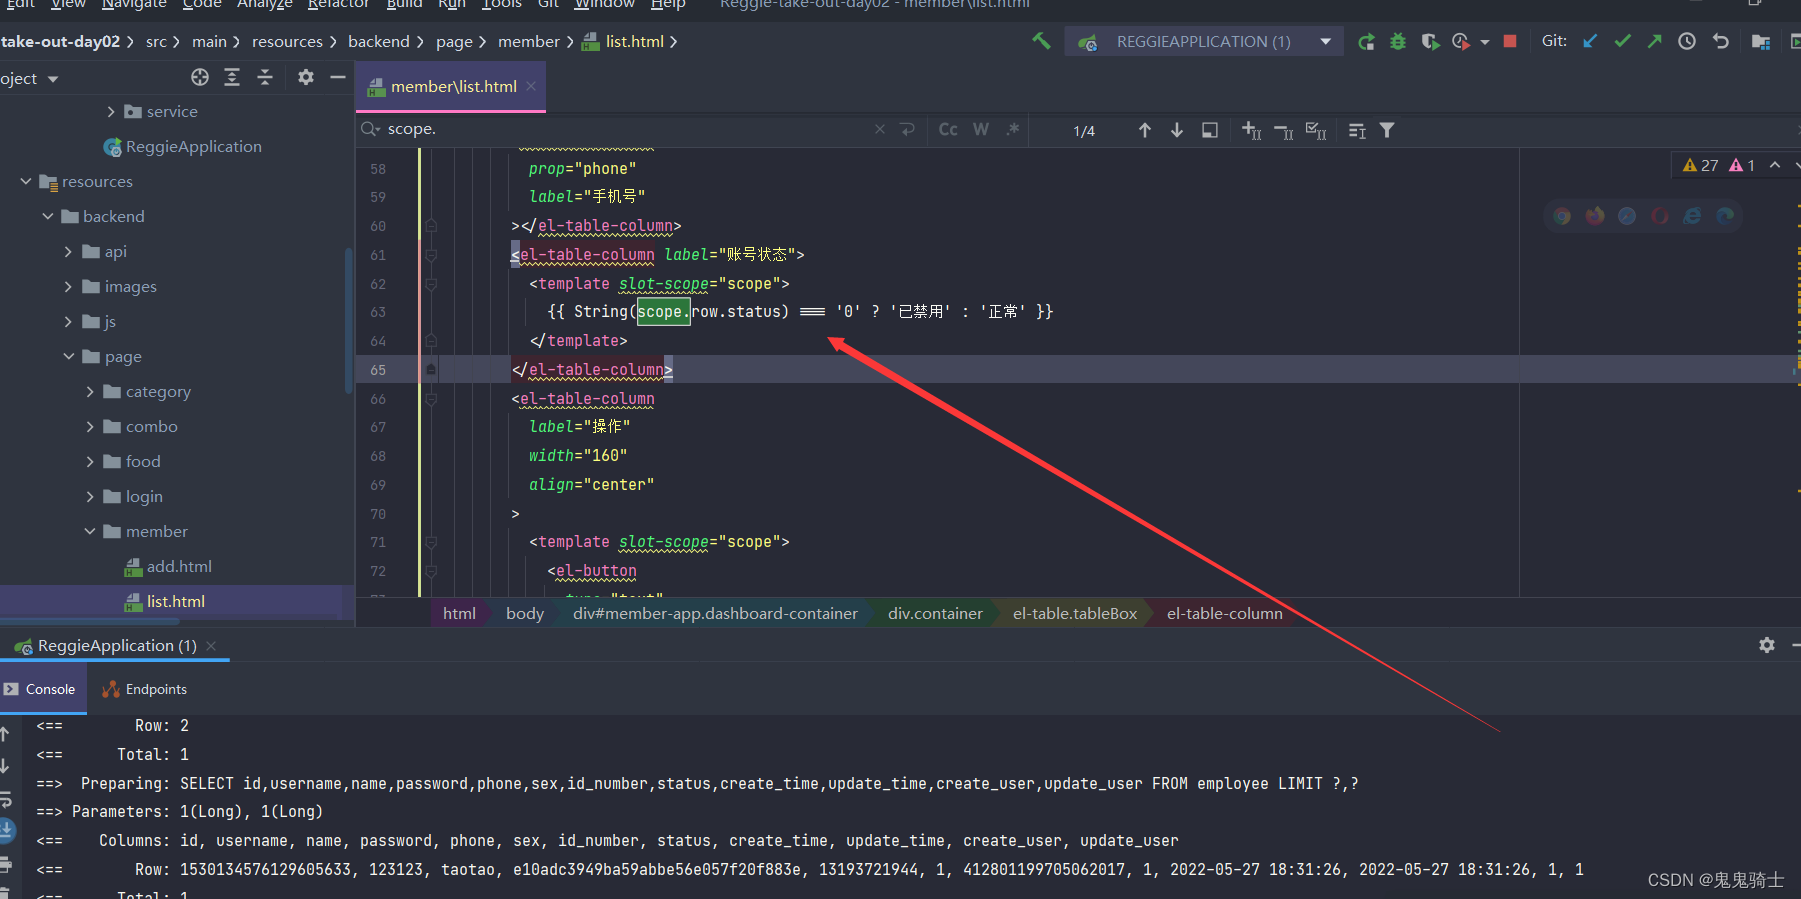Open Project panel gear options

(x=306, y=77)
